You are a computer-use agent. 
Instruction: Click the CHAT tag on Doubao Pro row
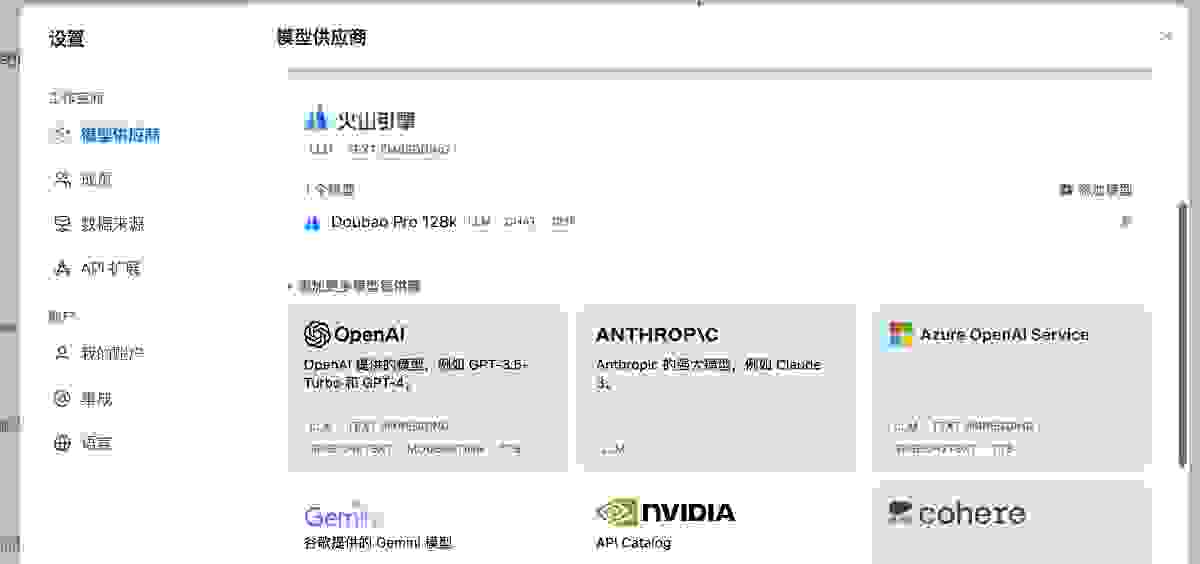coord(520,222)
